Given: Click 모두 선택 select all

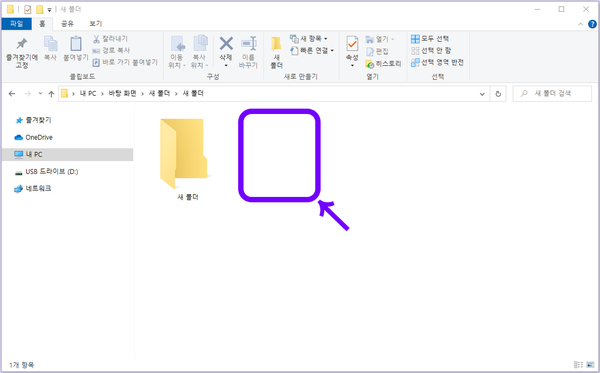Looking at the screenshot, I should point(430,39).
